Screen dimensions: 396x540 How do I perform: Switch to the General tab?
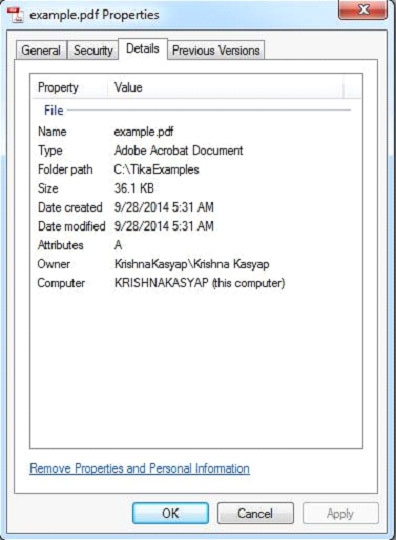pos(41,51)
